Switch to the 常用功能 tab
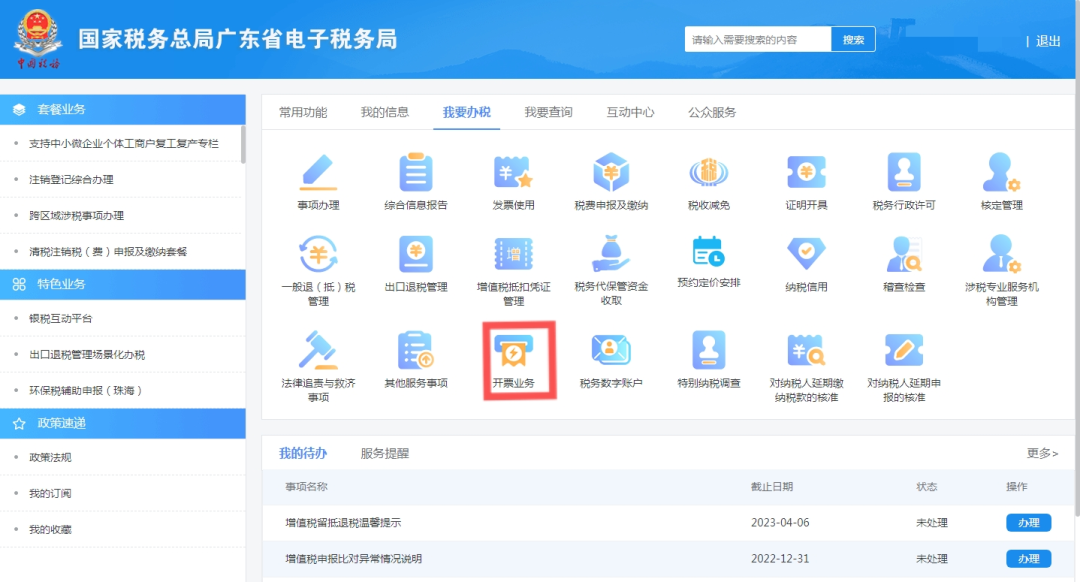1080x582 pixels. 303,112
